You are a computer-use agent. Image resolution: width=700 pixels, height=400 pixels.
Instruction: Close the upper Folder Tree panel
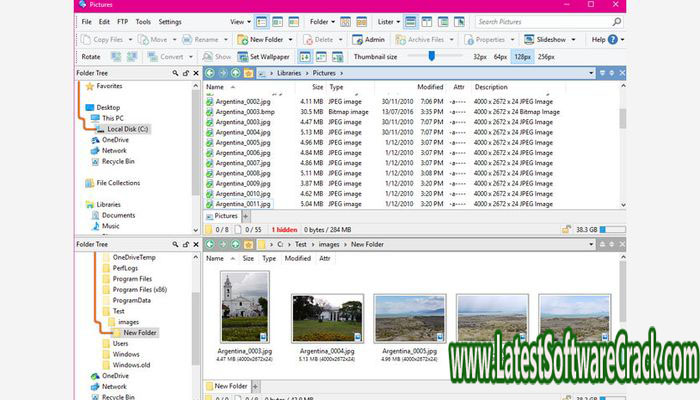[195, 73]
